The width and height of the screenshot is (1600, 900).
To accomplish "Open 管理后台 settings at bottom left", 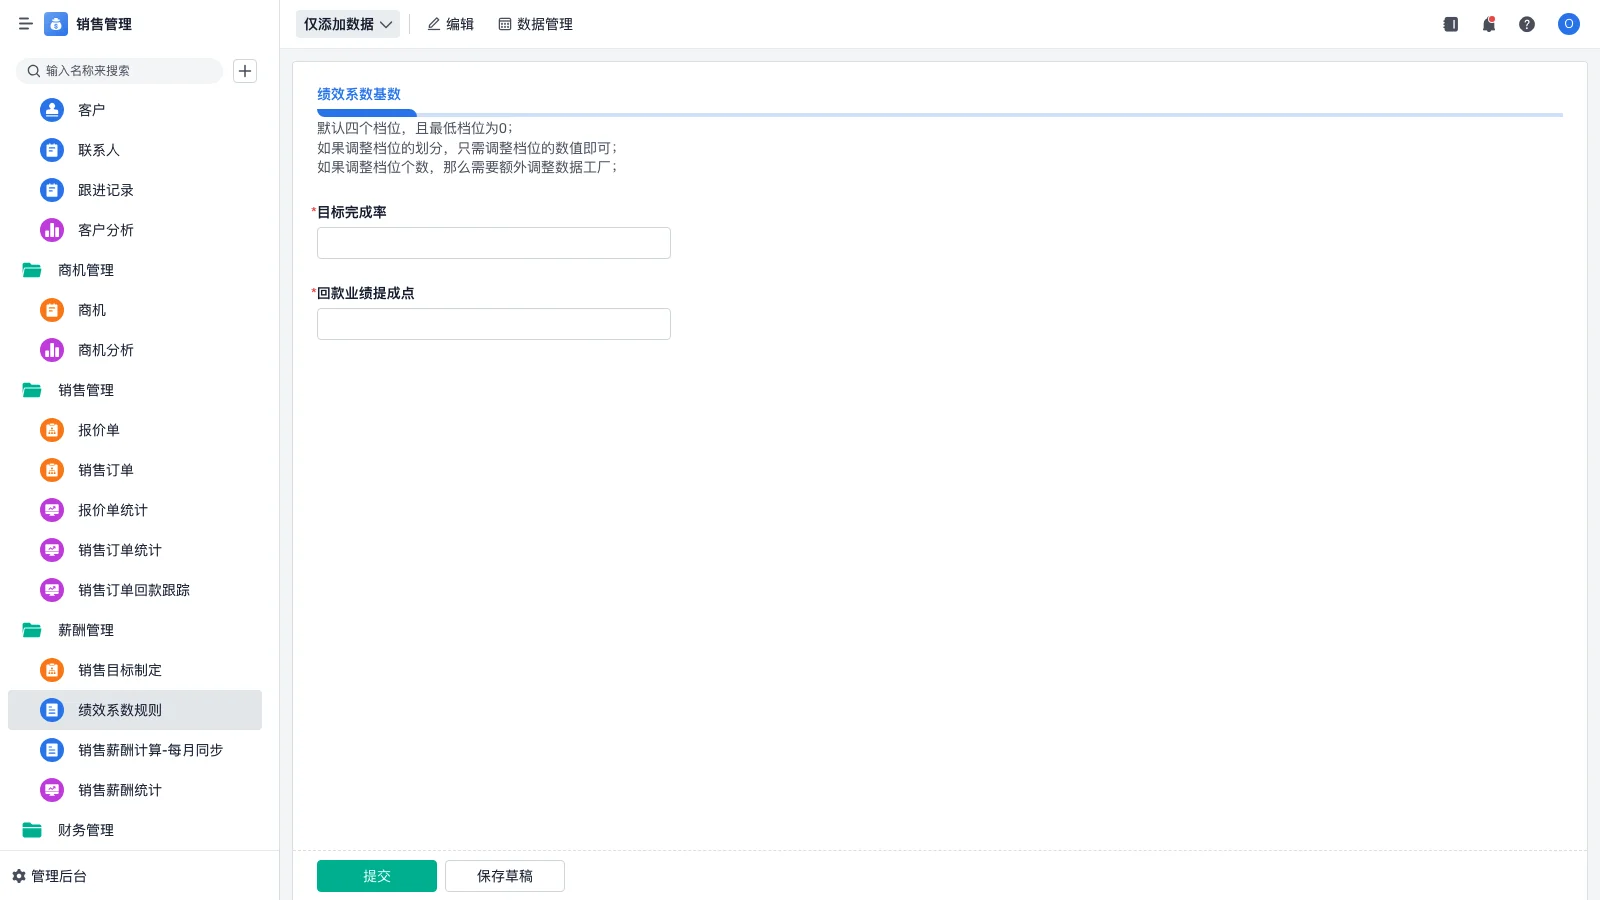I will point(55,876).
